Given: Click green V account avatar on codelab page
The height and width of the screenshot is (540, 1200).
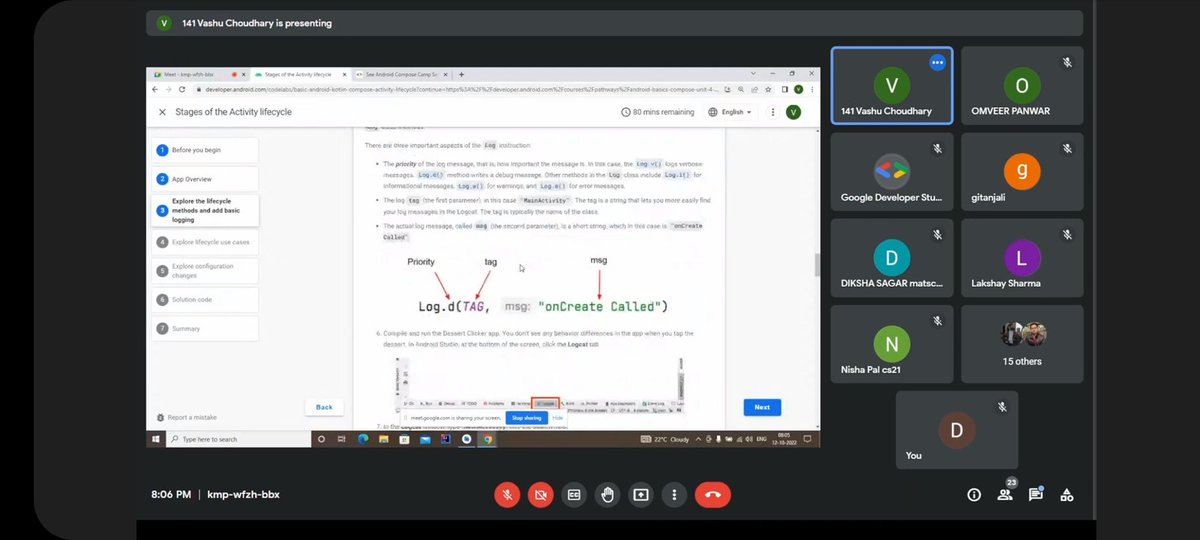Looking at the screenshot, I should point(793,112).
